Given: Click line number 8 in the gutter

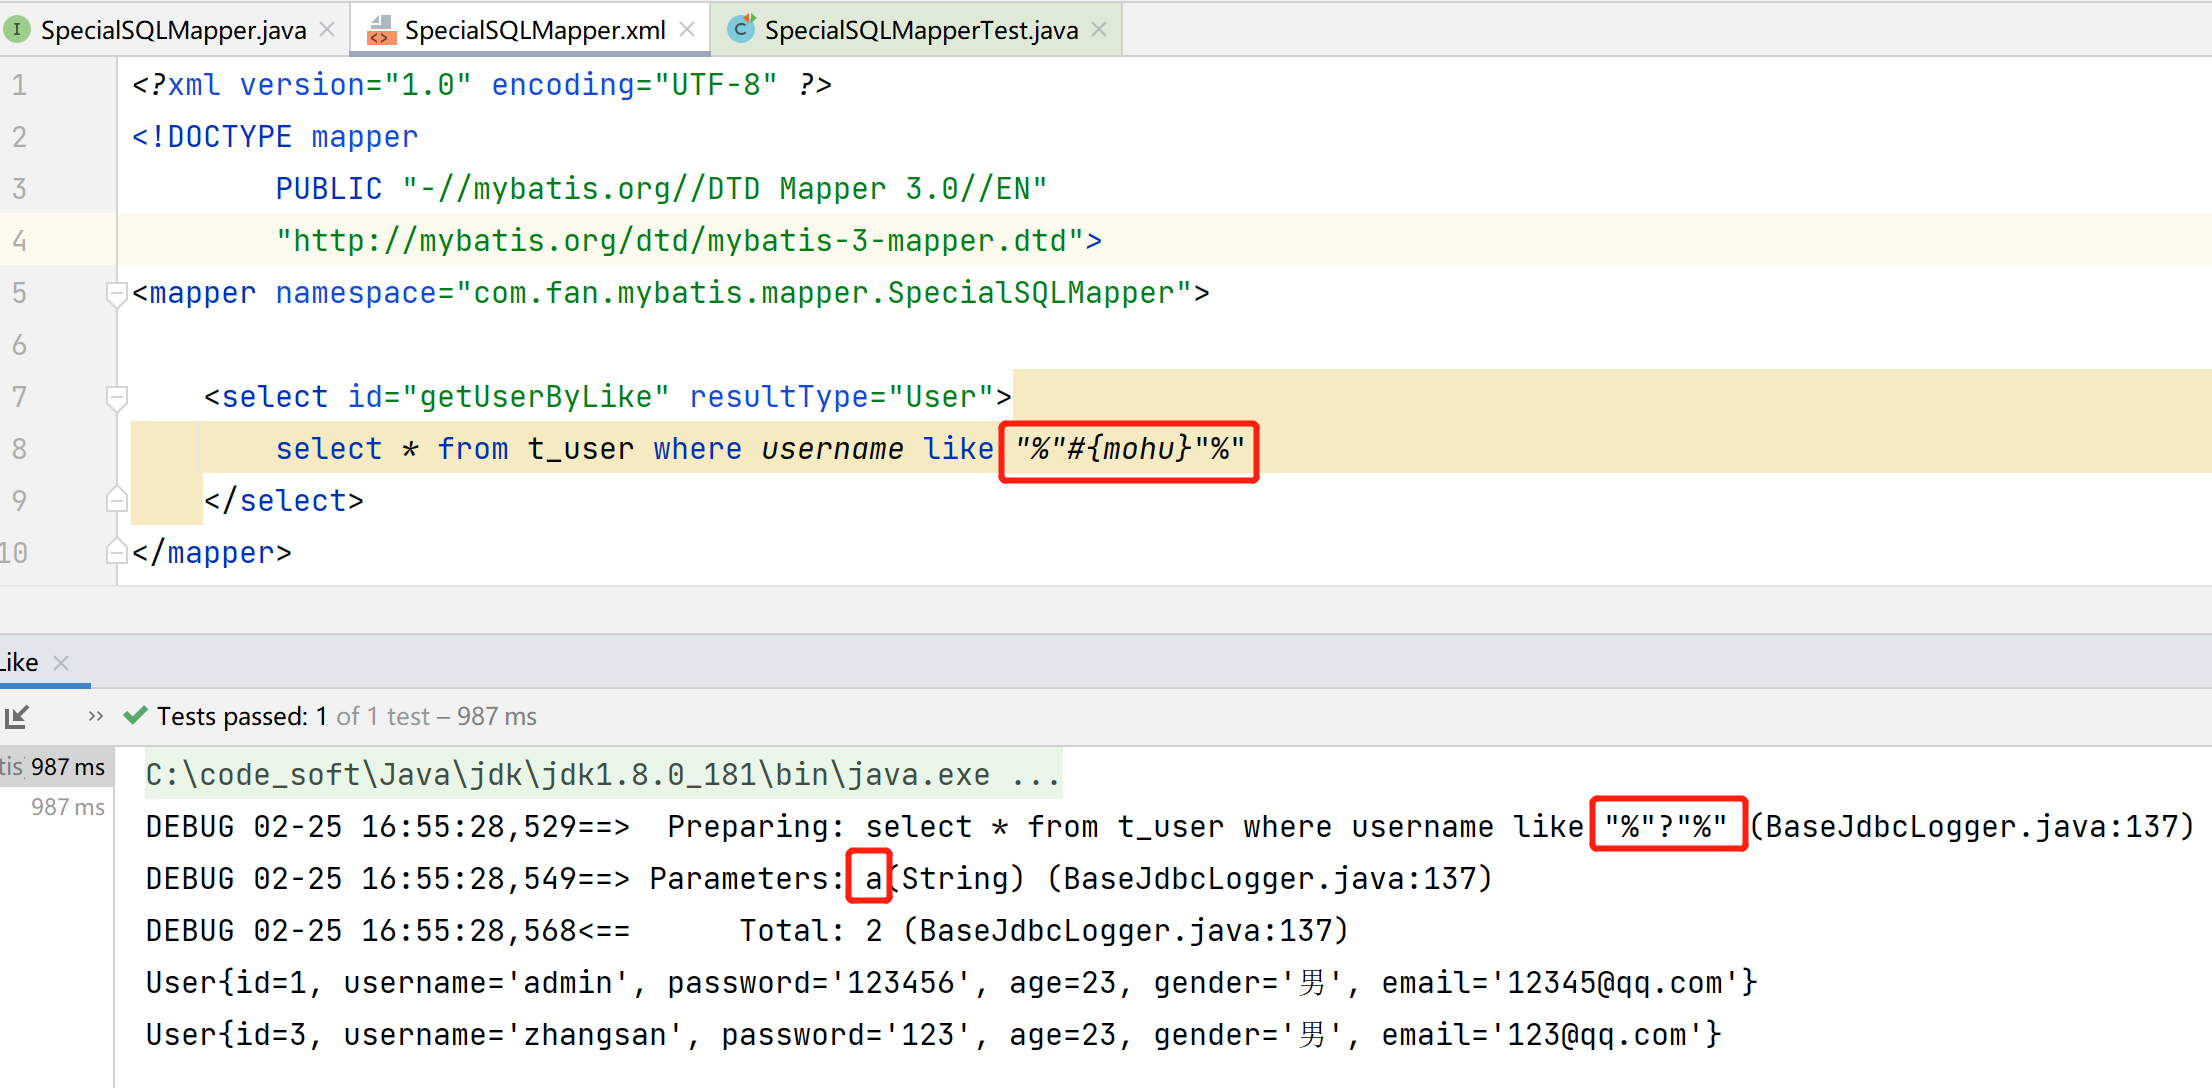Looking at the screenshot, I should 19,449.
